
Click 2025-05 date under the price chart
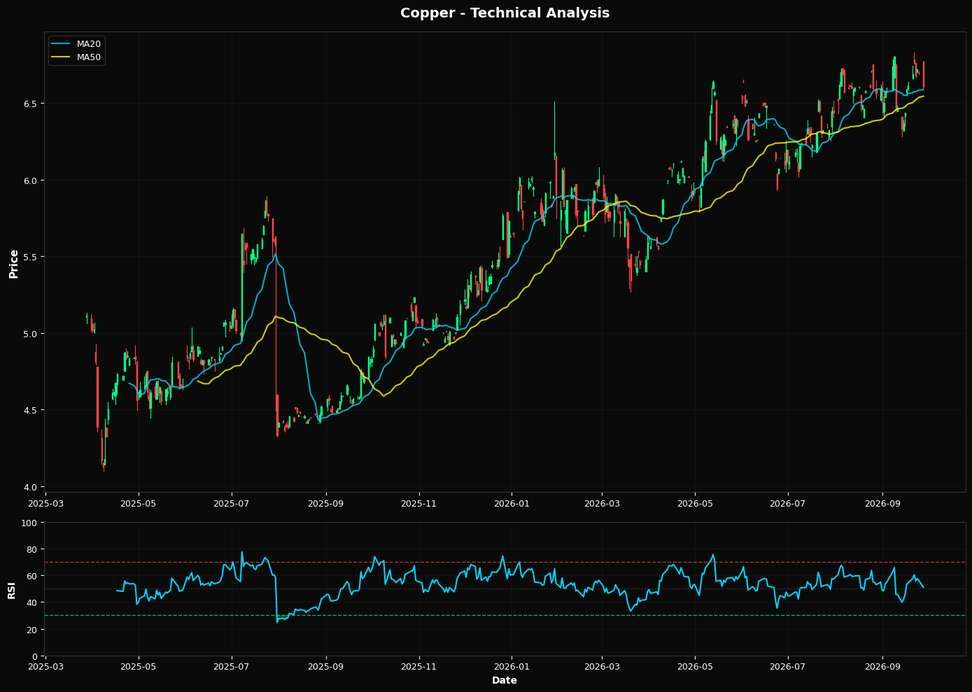[138, 504]
